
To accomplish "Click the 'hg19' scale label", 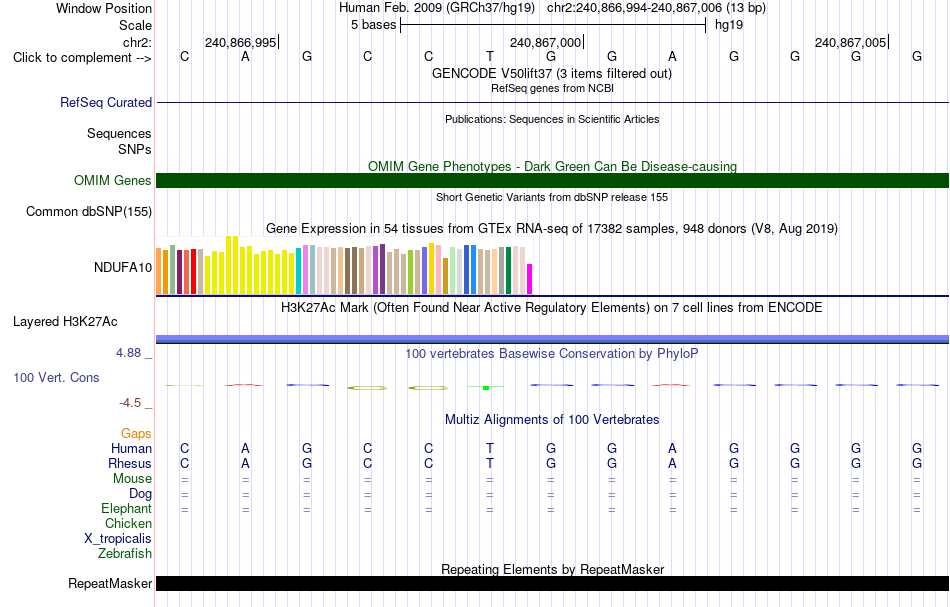I will pos(729,25).
